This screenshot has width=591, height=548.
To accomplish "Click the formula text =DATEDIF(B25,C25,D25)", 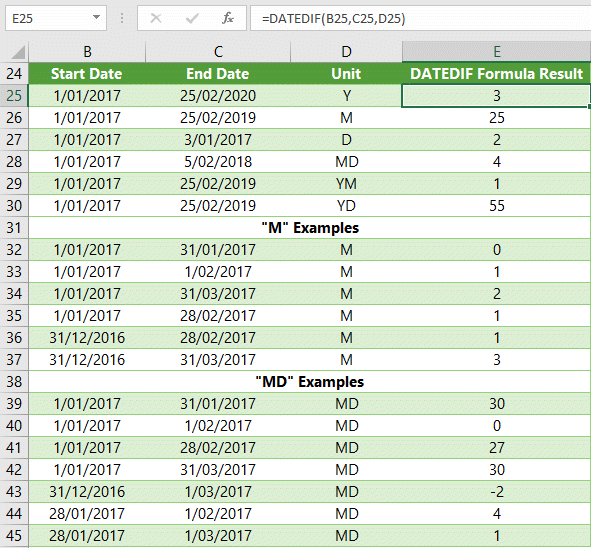I will coord(334,18).
